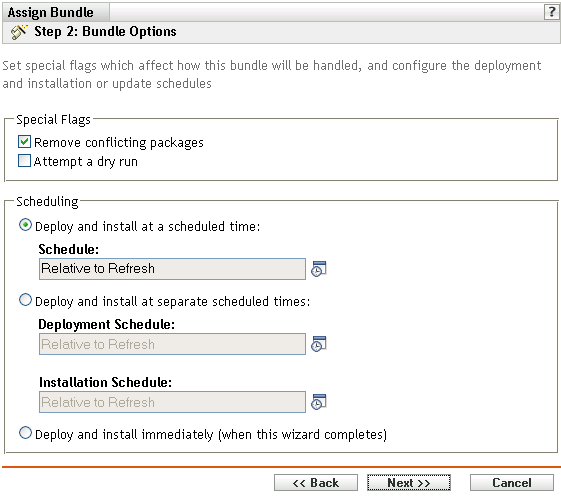Click the Schedule Relative to Refresh field
Image resolution: width=561 pixels, height=499 pixels.
pos(172,269)
